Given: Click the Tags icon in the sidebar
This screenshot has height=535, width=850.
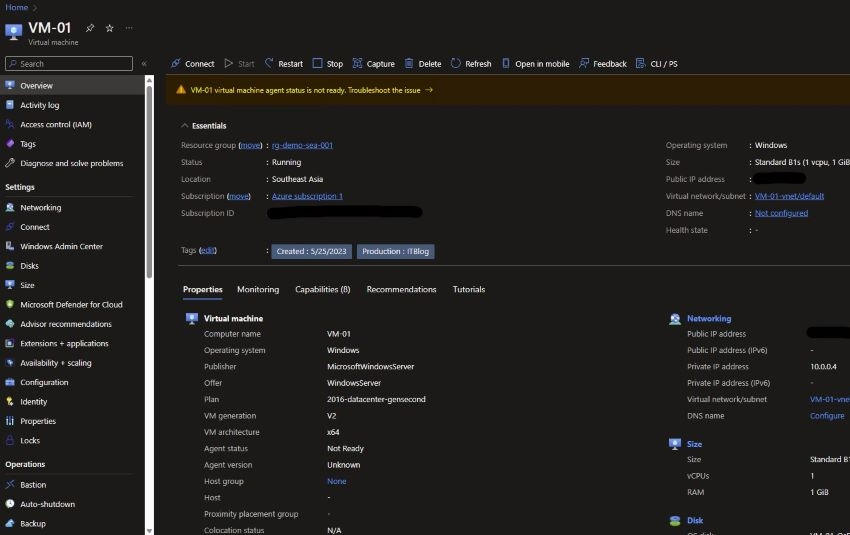Looking at the screenshot, I should click(x=10, y=144).
